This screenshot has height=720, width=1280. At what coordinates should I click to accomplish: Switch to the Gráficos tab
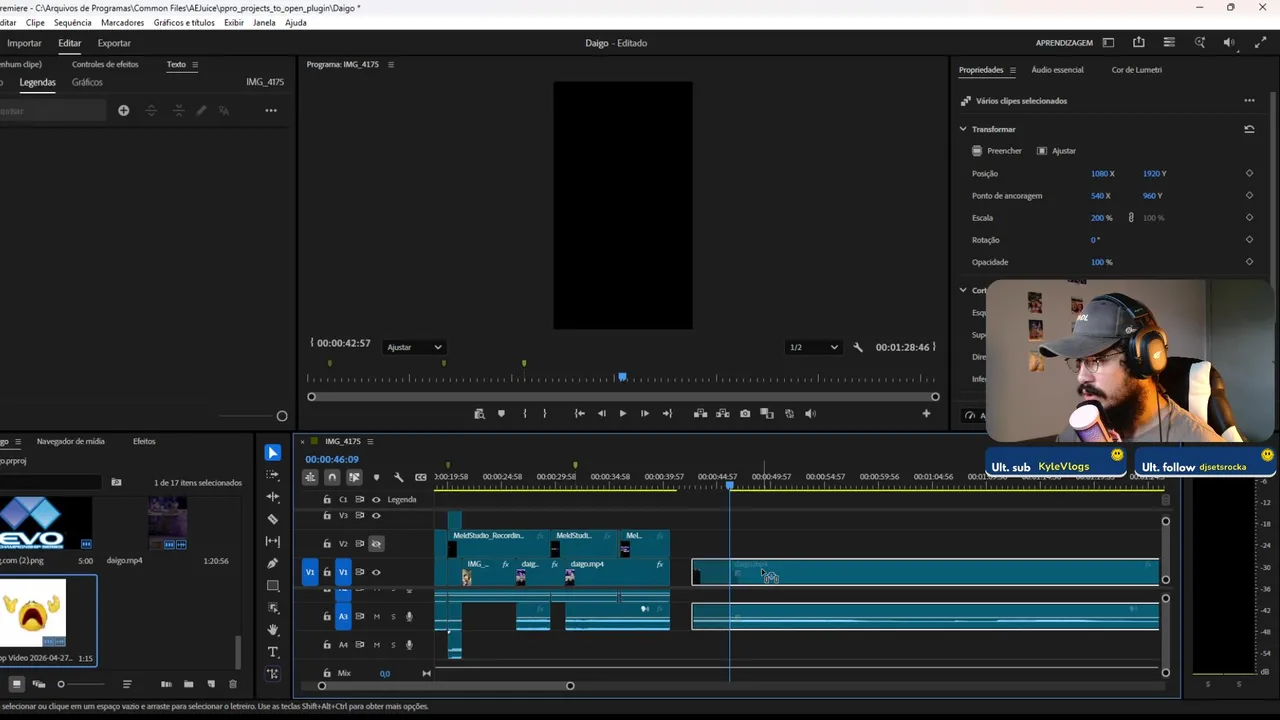click(87, 82)
